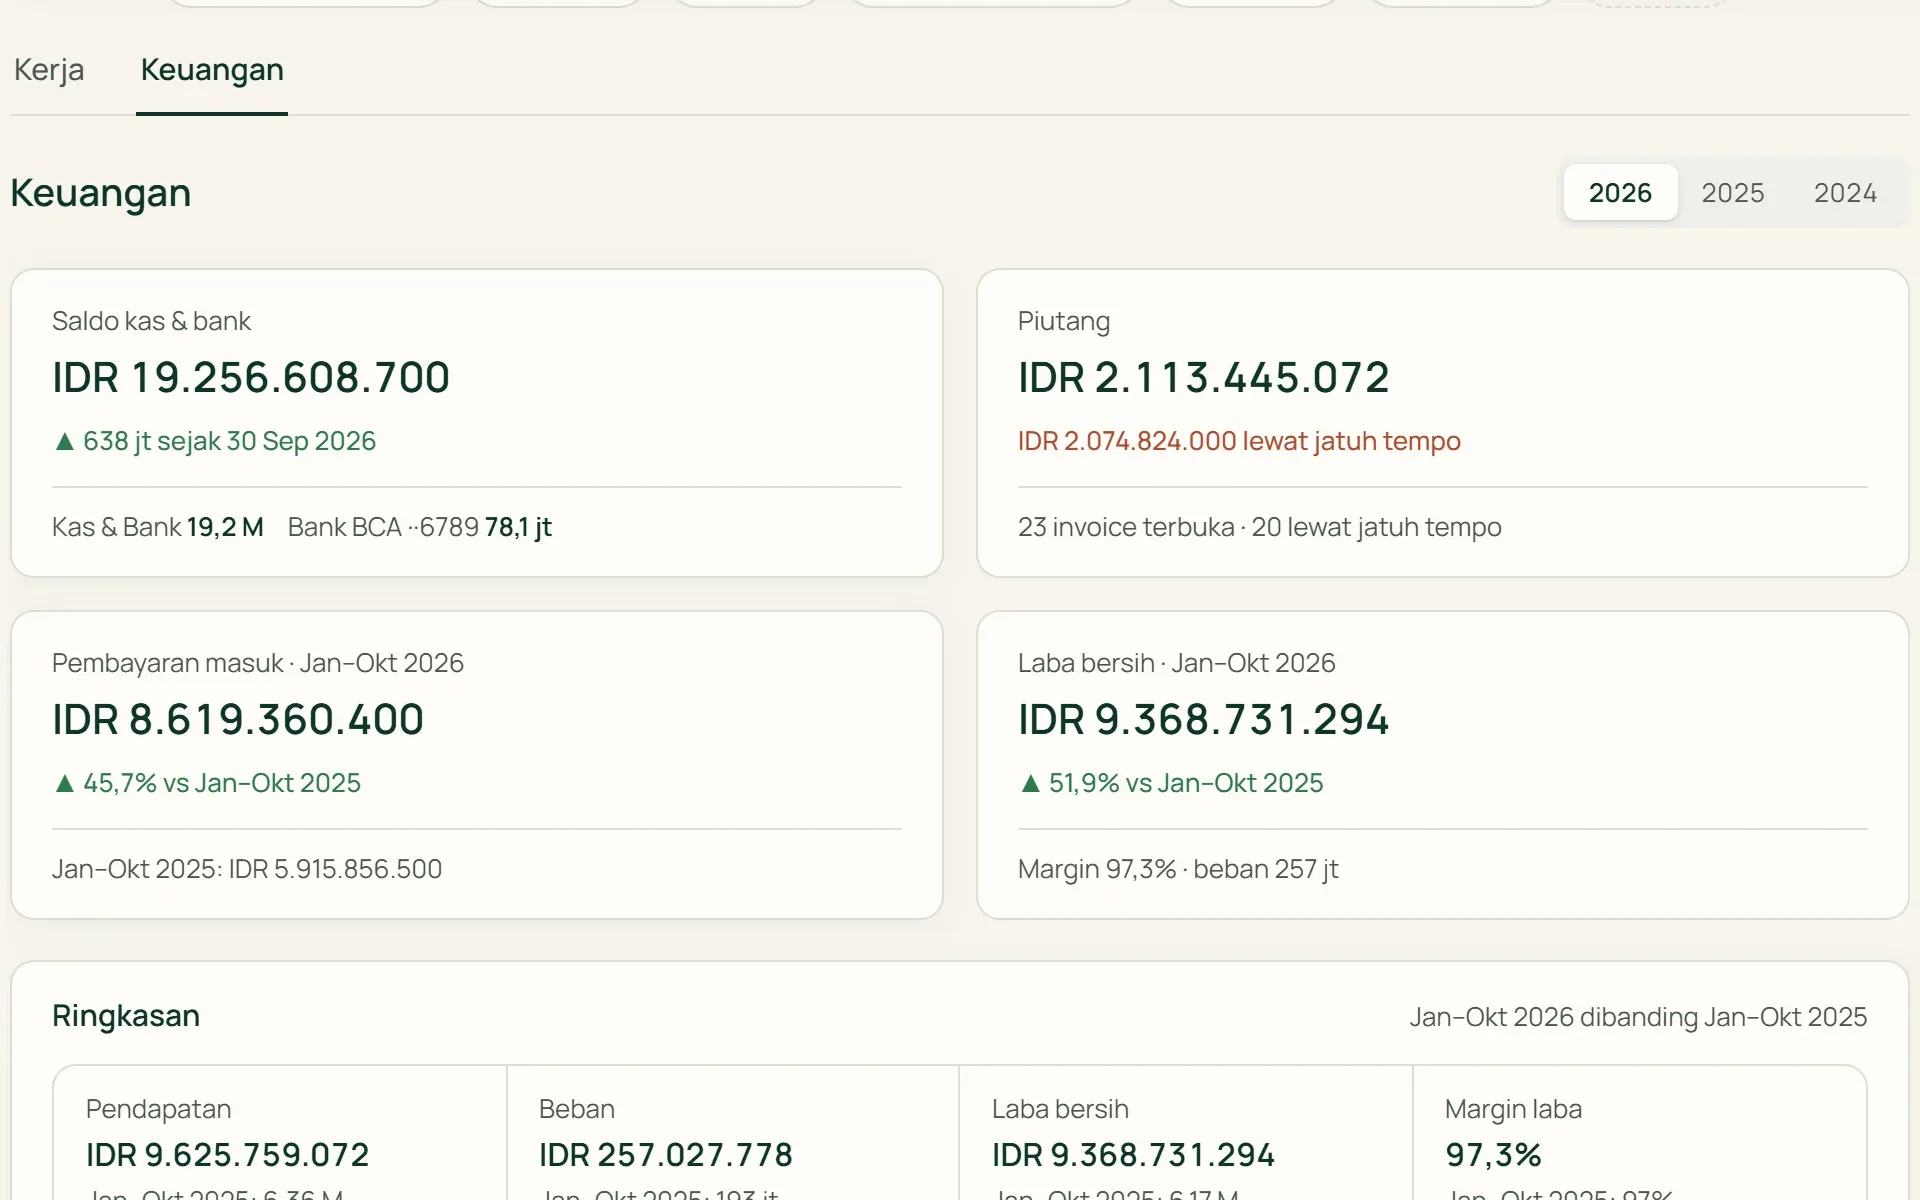
Task: Select the Kas & Bank 19,2 M entry
Action: point(158,527)
